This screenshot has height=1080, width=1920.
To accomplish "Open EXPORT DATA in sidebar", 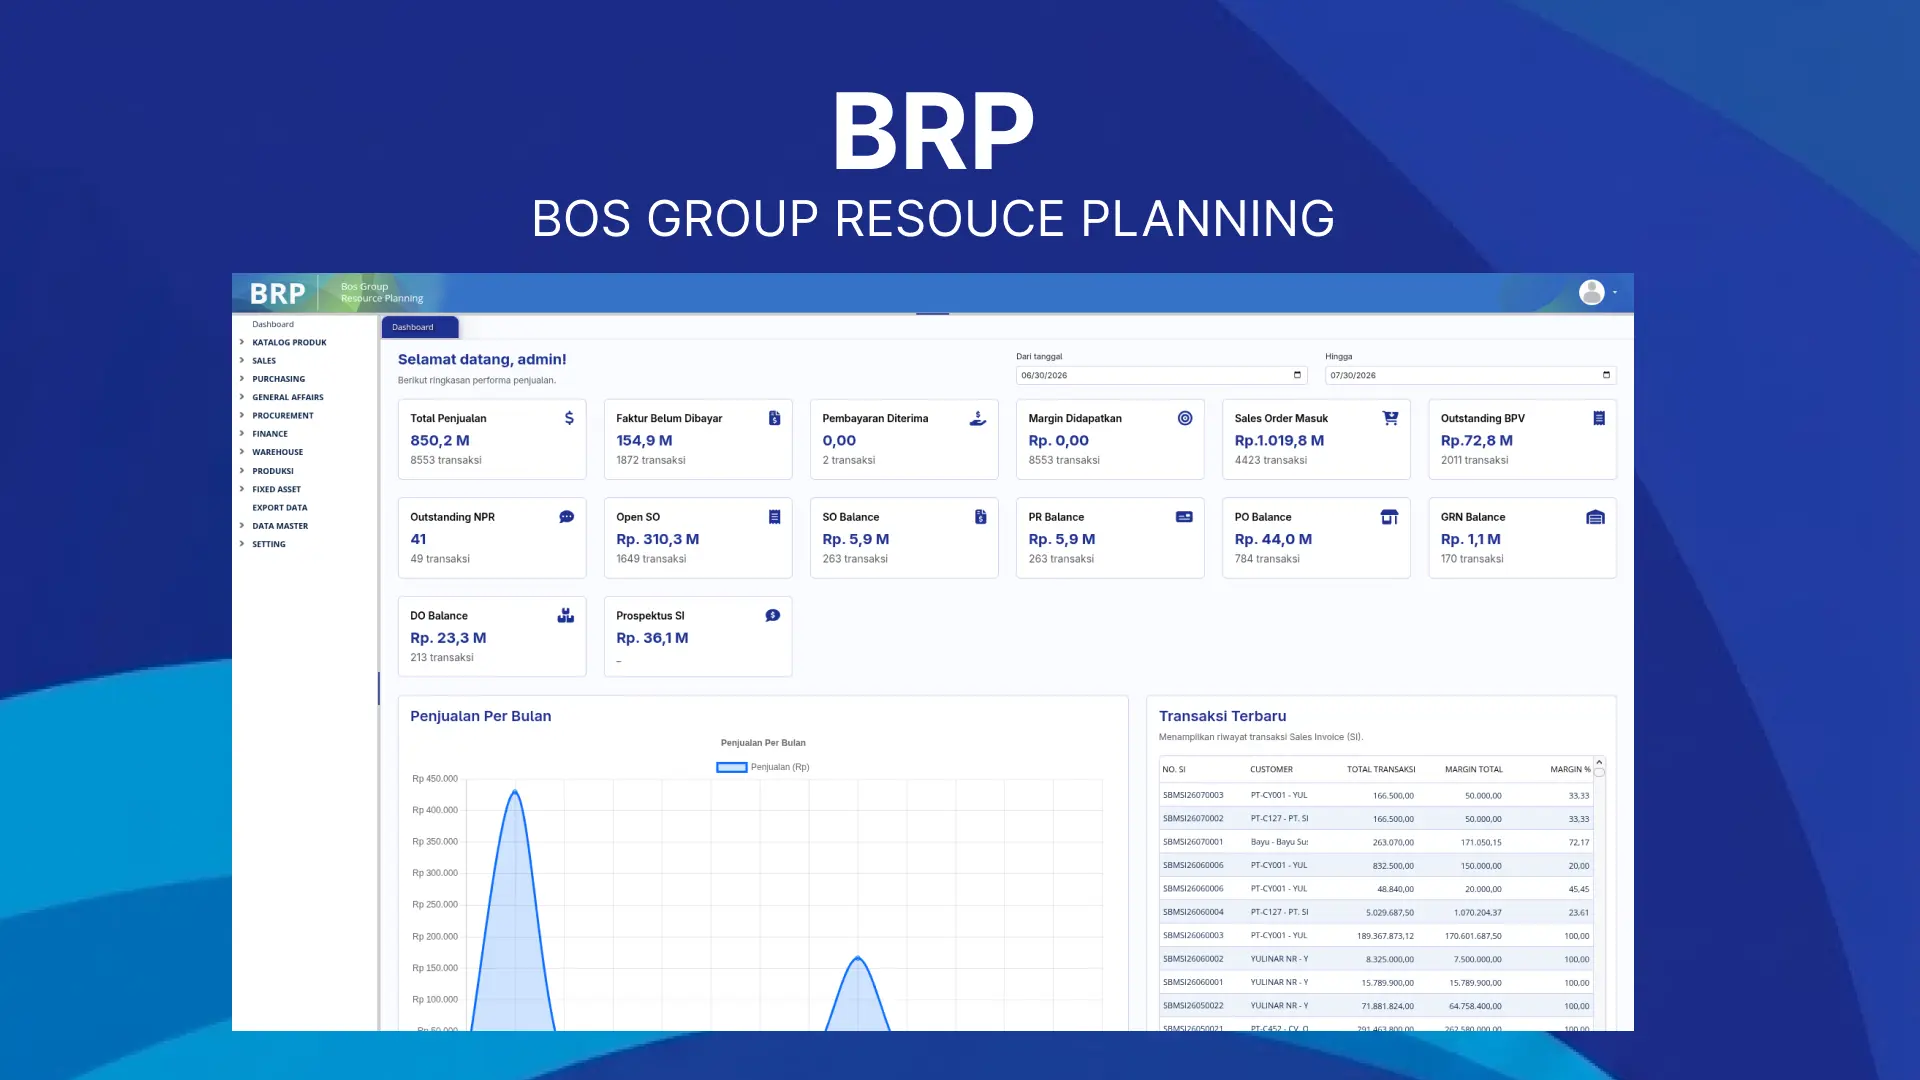I will coord(280,508).
